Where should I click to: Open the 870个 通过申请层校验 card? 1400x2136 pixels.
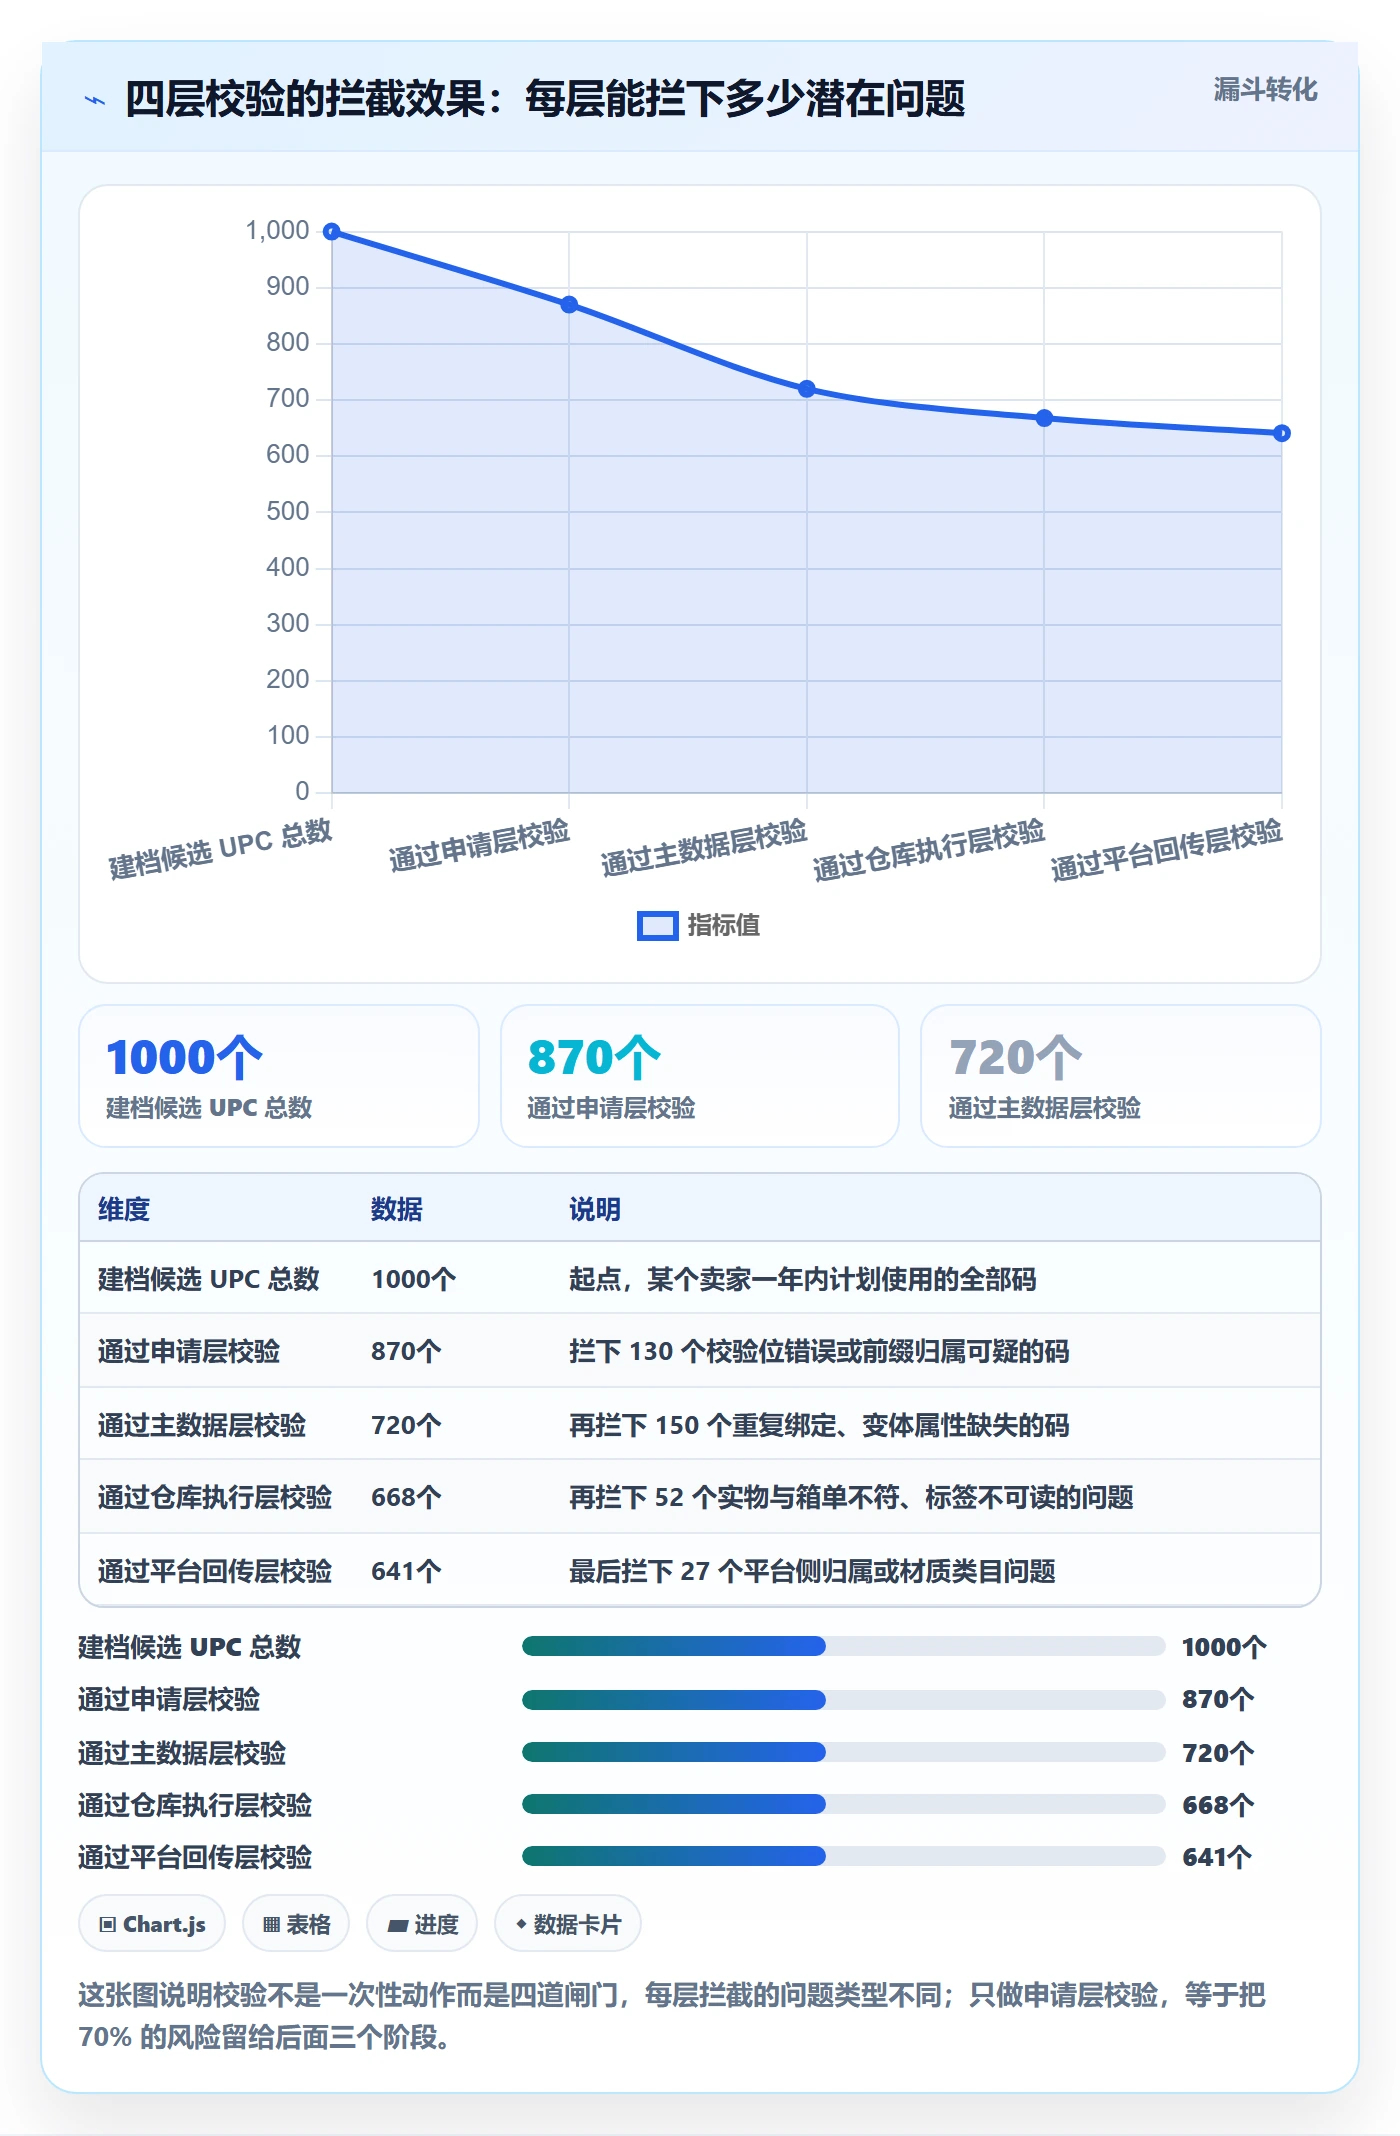[x=700, y=1076]
